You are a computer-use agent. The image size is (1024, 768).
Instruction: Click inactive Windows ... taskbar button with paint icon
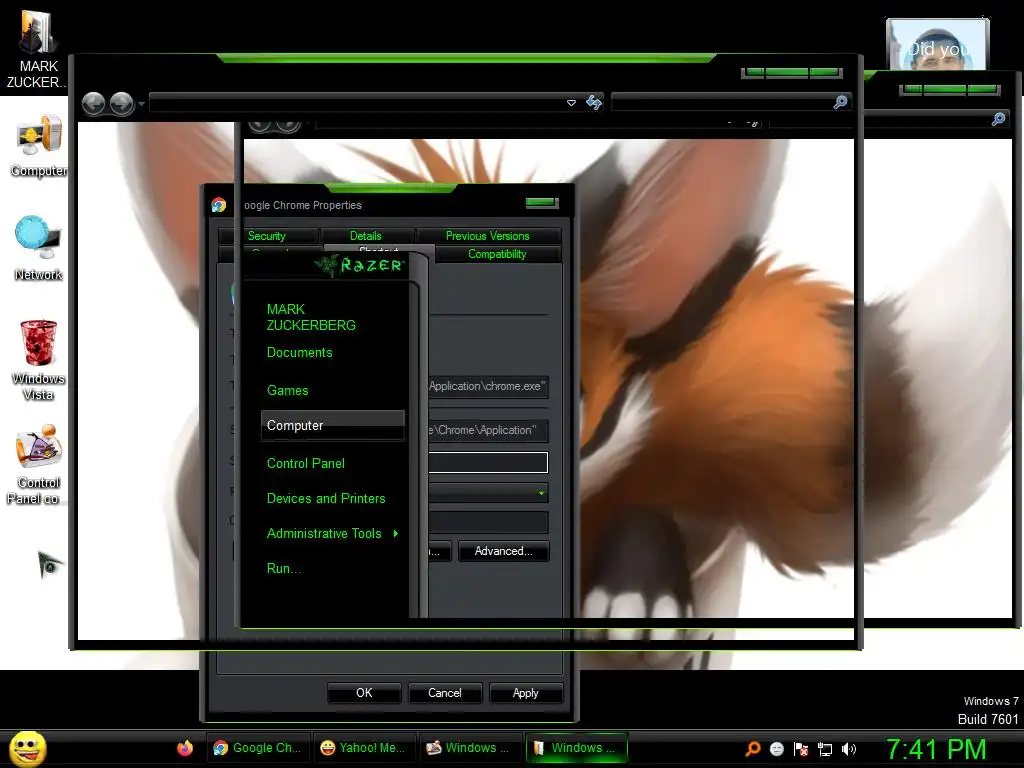pos(470,748)
